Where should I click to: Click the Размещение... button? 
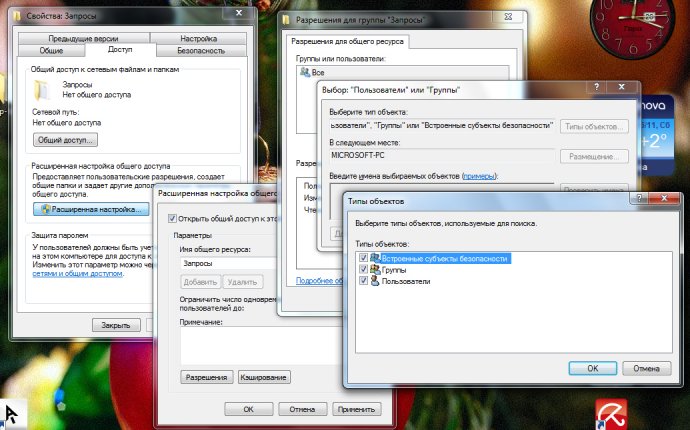point(594,157)
